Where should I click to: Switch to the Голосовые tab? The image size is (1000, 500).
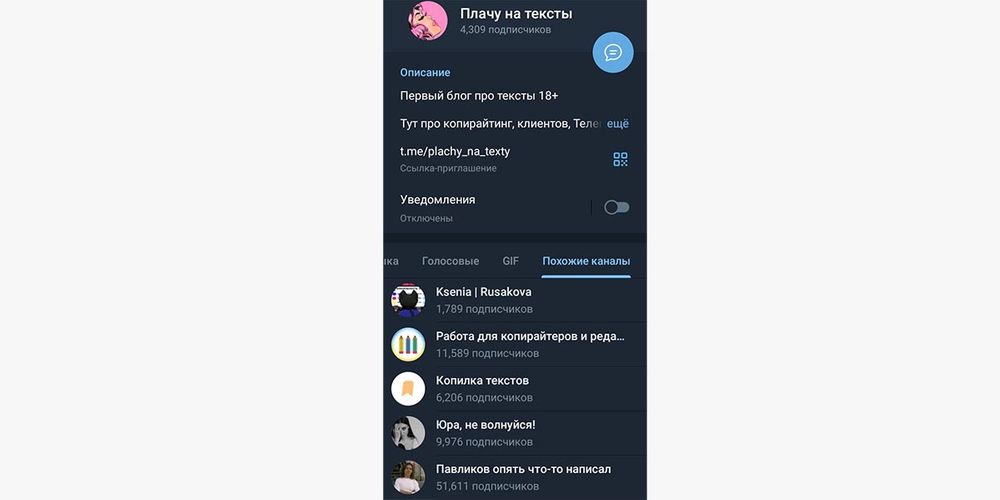[450, 261]
